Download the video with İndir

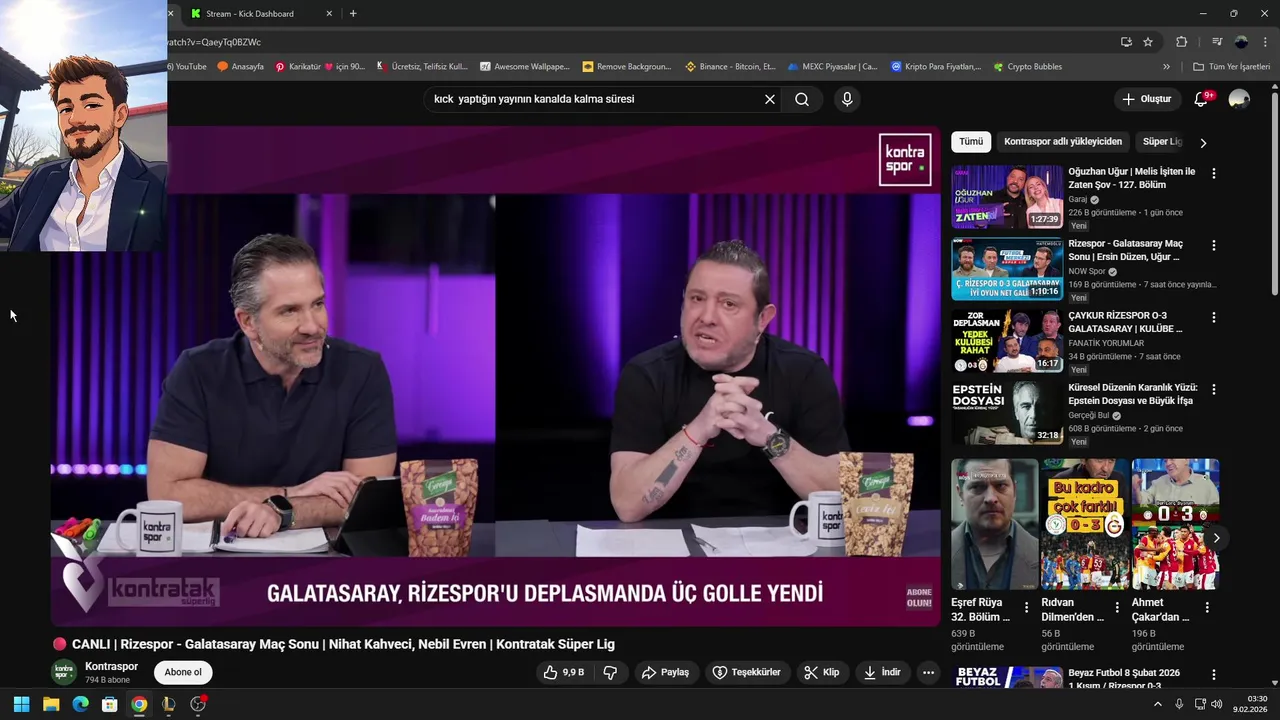(x=882, y=672)
